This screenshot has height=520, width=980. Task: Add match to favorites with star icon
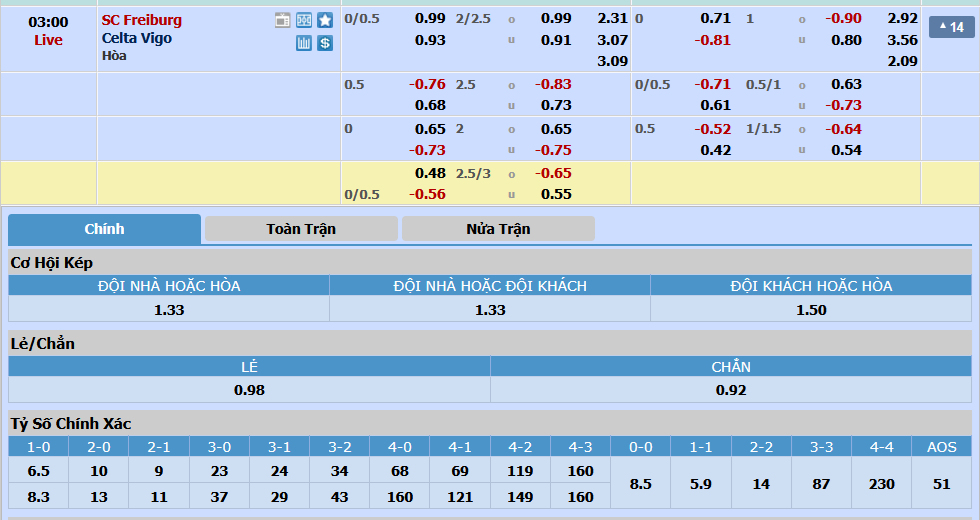[325, 20]
